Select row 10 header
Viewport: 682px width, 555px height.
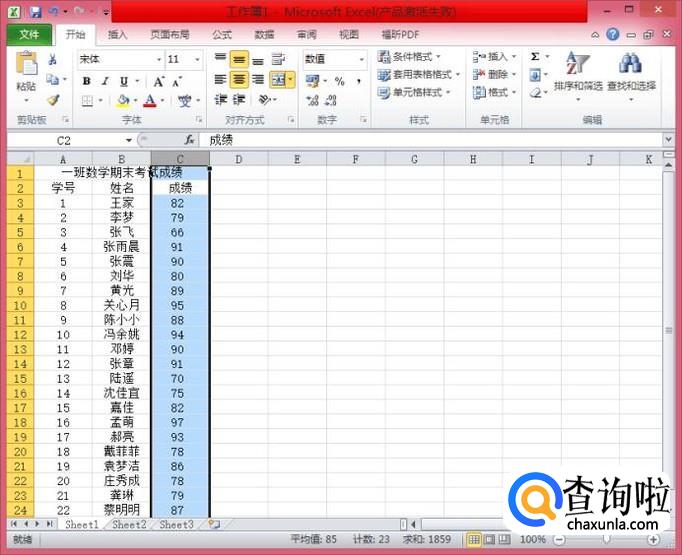pos(20,305)
